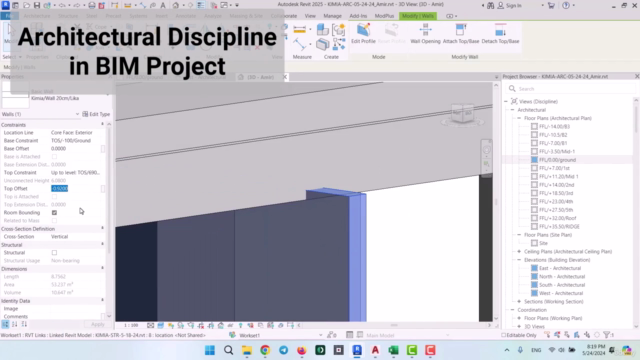640x360 pixels.
Task: Click the Select Links status bar icon
Action: (x=547, y=335)
